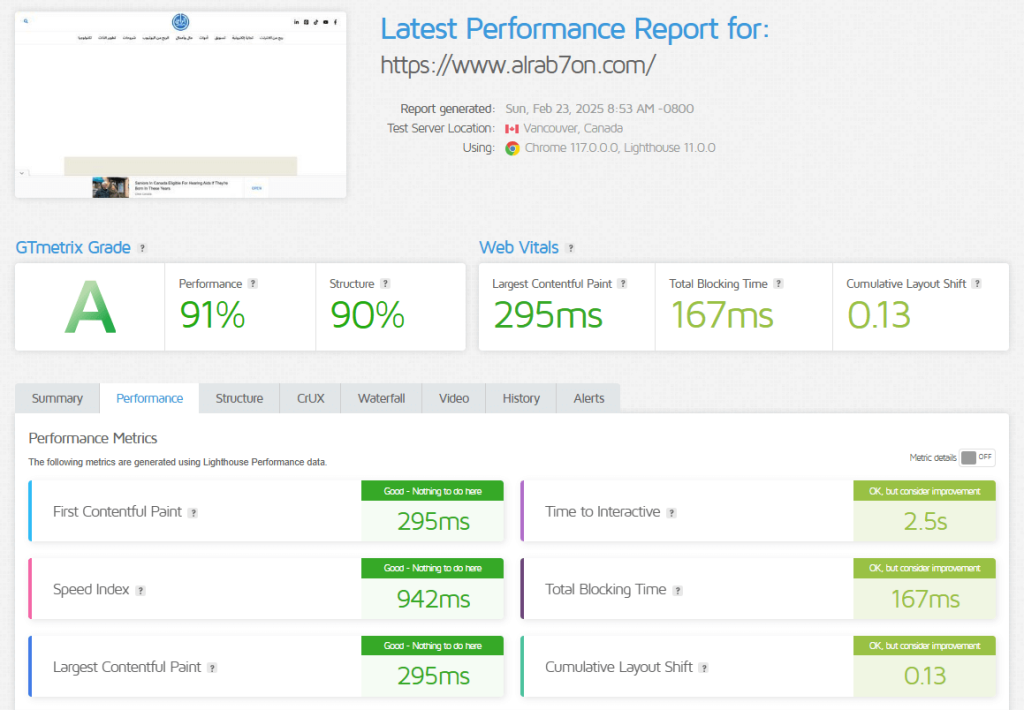View the History tab
Viewport: 1024px width, 710px height.
521,398
